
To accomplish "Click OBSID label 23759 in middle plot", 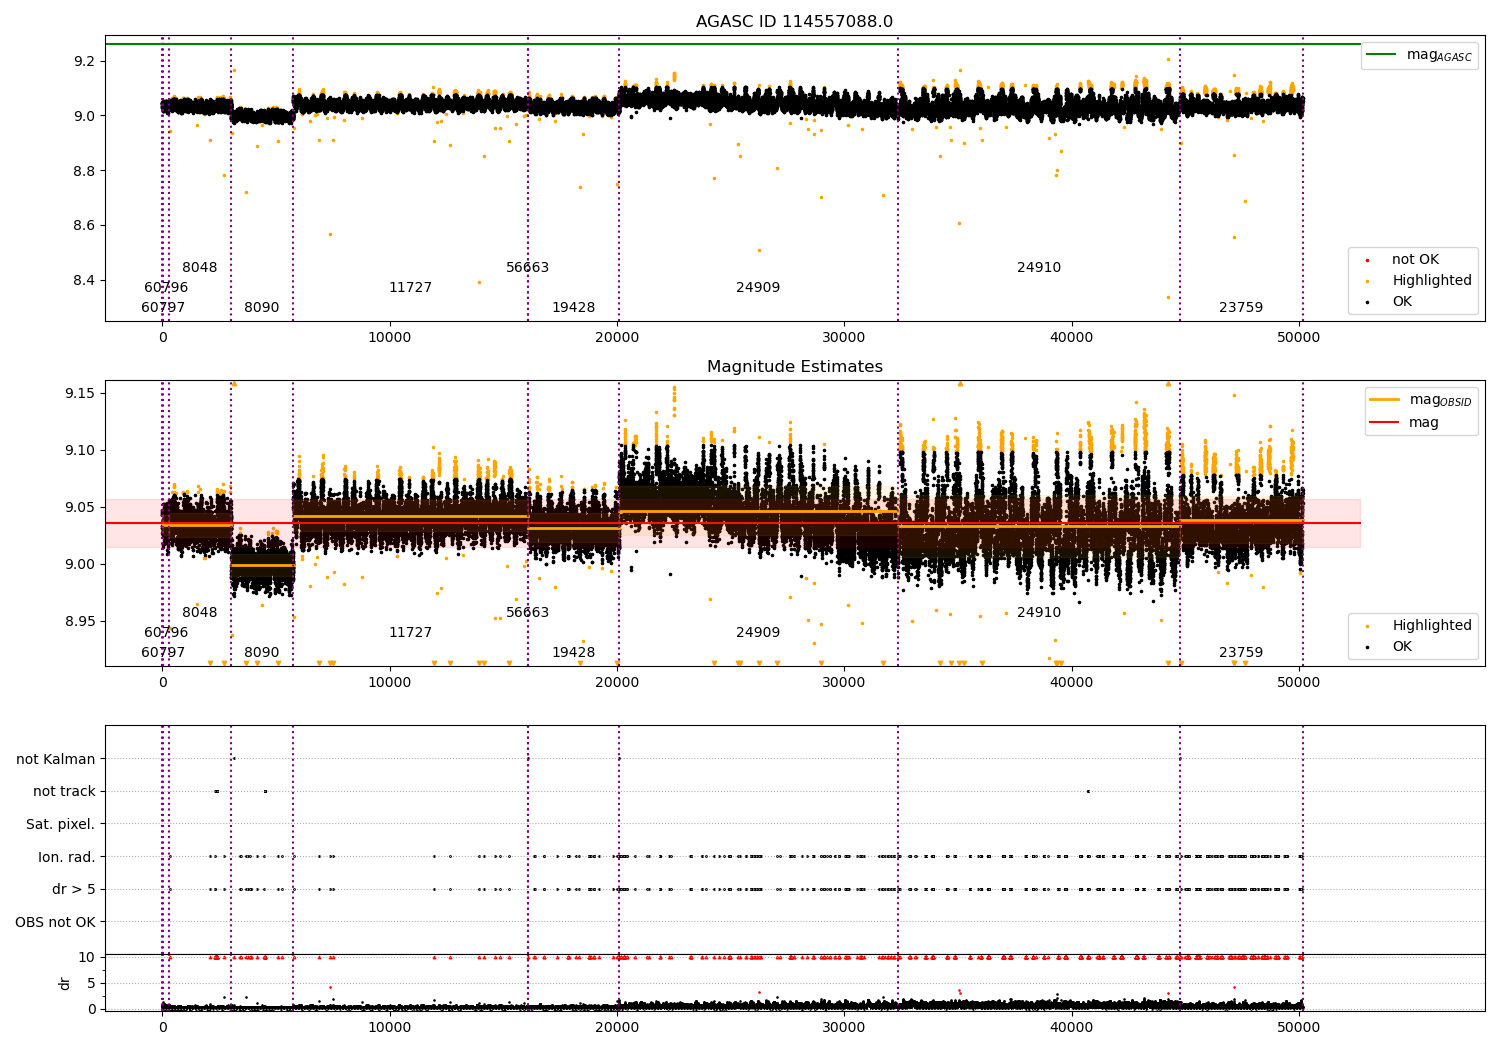I will (1241, 653).
